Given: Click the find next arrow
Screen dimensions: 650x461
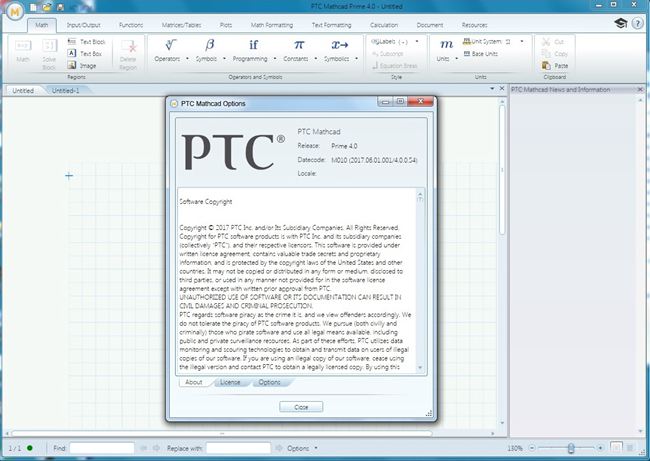Looking at the screenshot, I should (x=156, y=448).
